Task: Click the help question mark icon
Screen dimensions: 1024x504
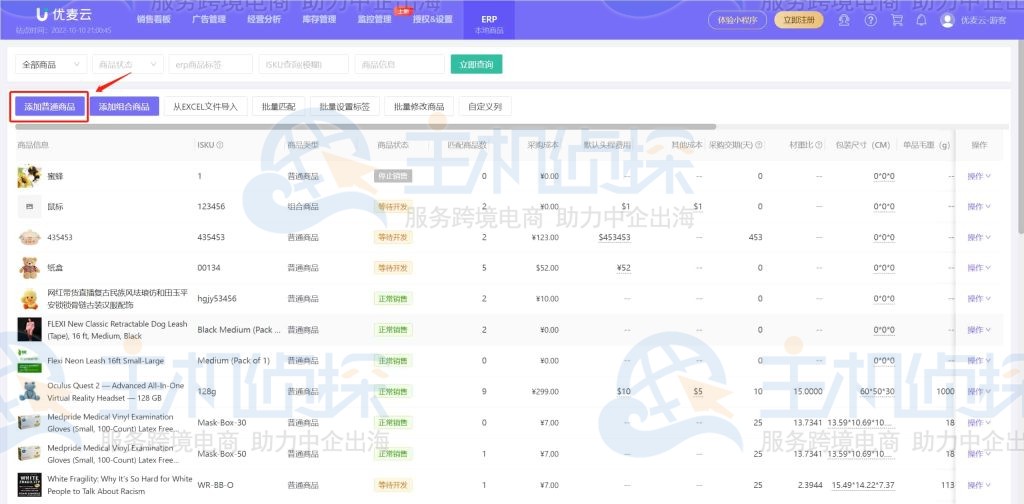Action: click(870, 20)
